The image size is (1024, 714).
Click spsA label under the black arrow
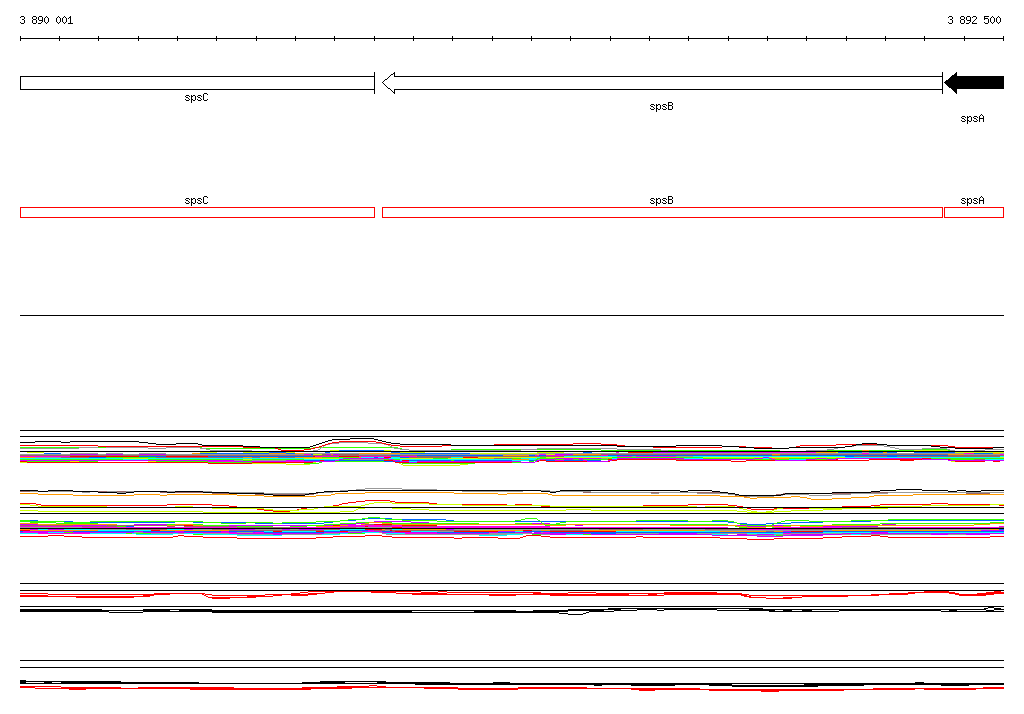tap(972, 118)
